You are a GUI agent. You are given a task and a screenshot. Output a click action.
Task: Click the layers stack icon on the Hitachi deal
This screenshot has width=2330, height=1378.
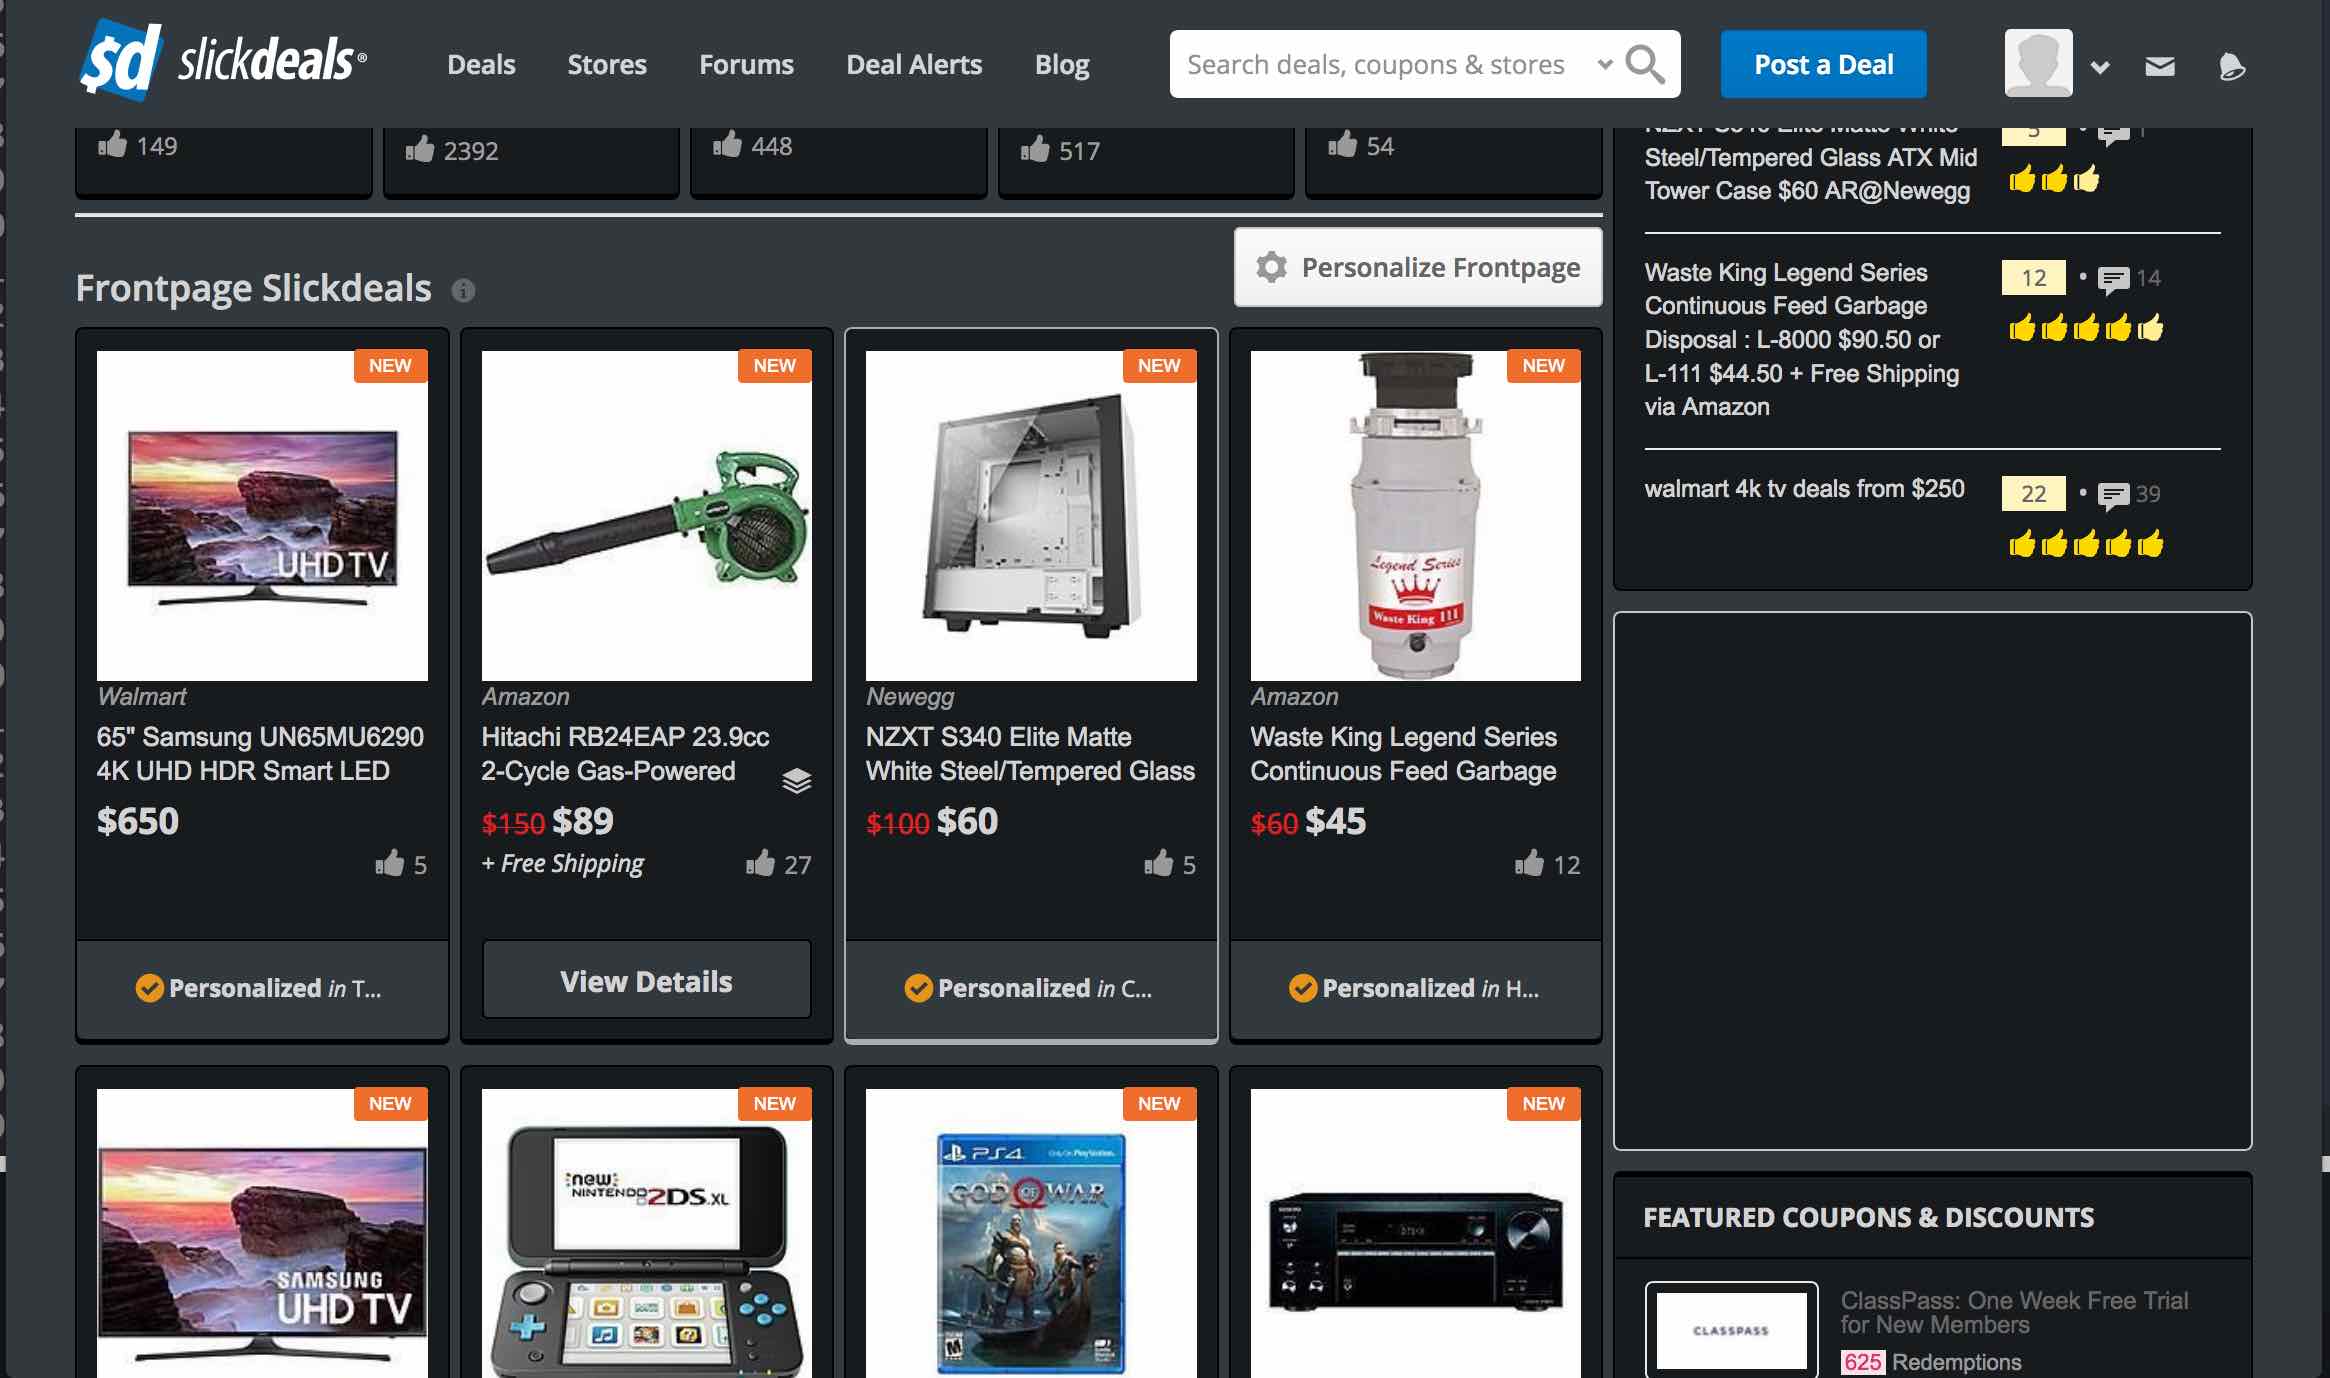click(x=796, y=782)
